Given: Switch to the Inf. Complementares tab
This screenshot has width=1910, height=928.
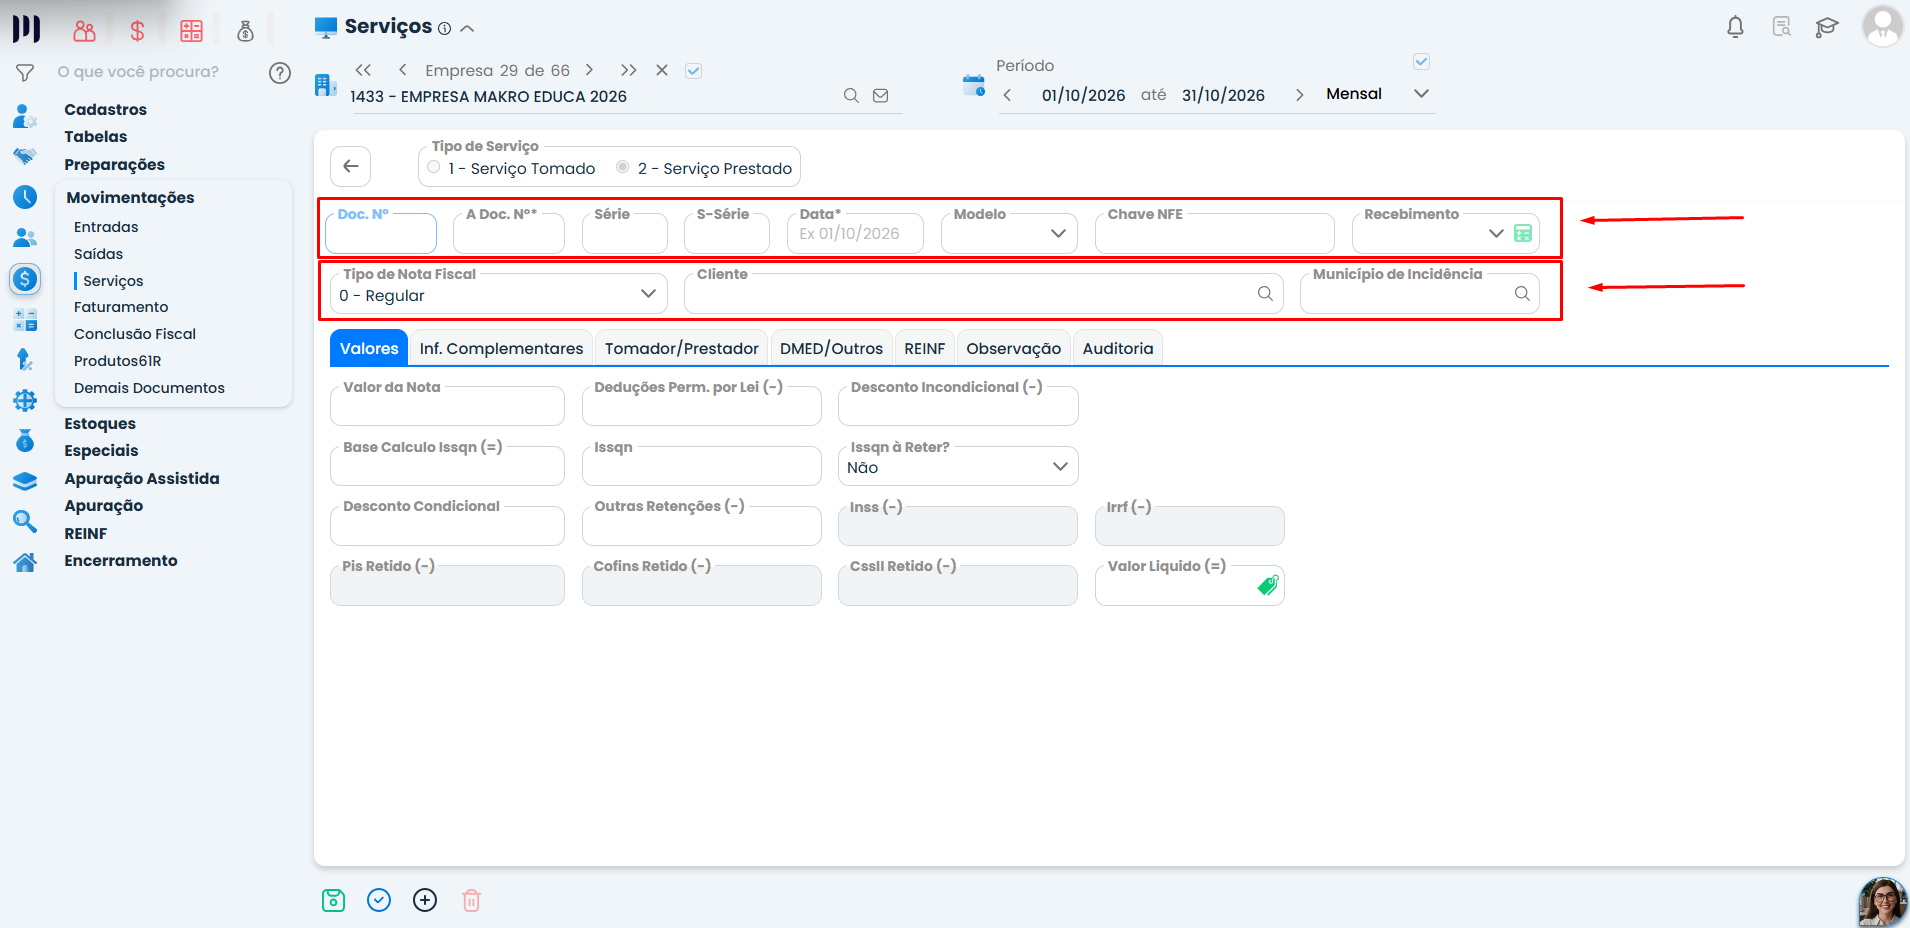Looking at the screenshot, I should (501, 348).
